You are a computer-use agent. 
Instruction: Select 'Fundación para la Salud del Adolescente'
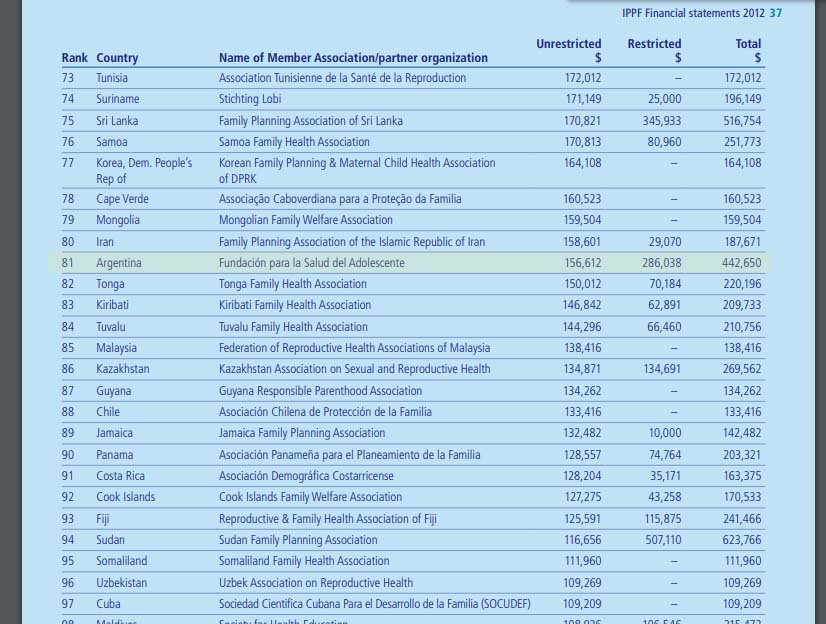point(312,263)
